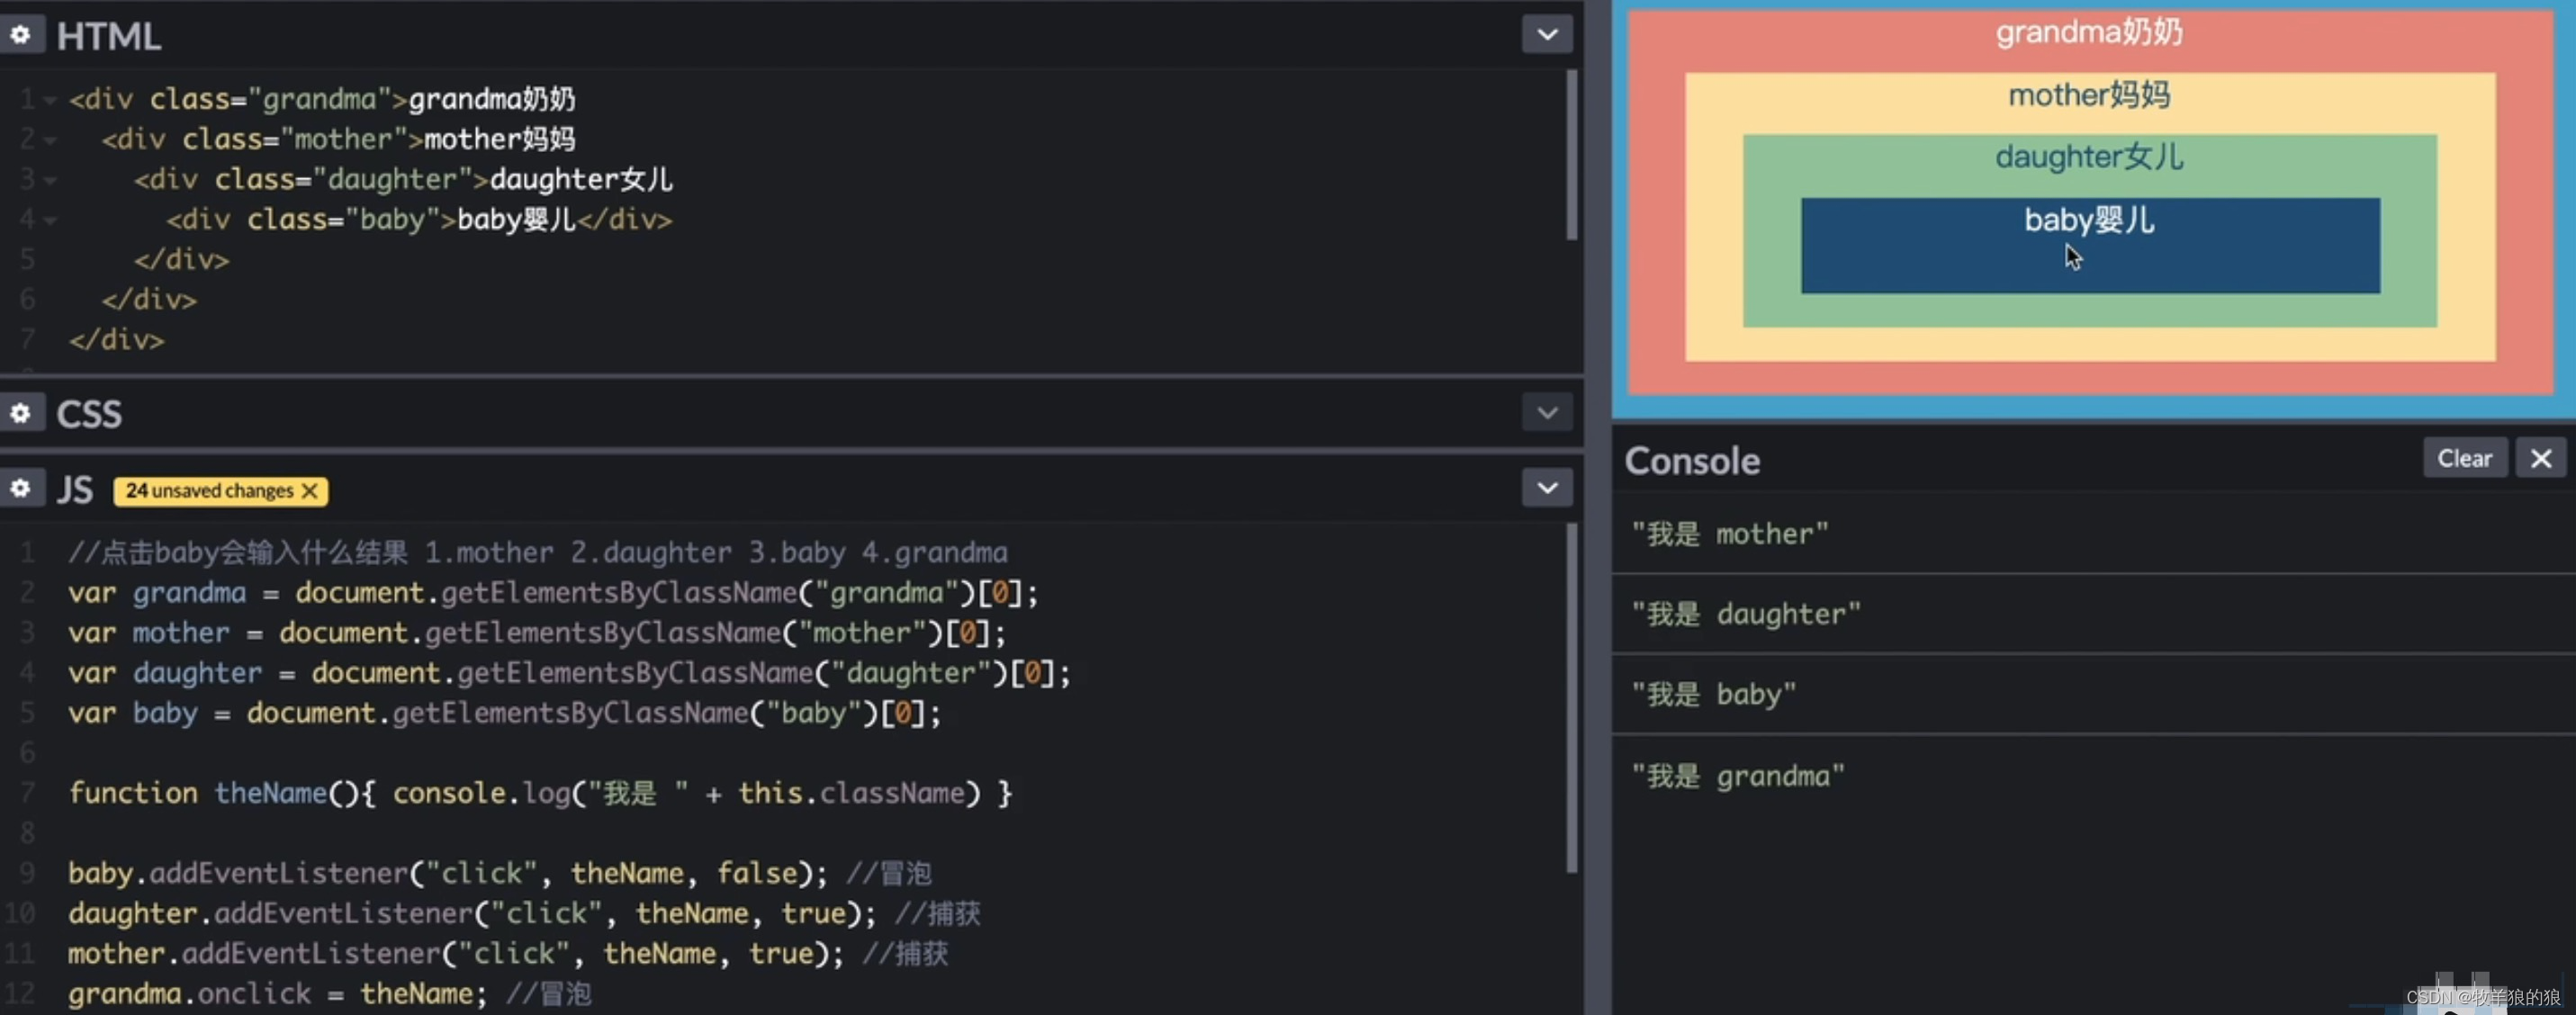Click closing </div> on HTML line 7

[116, 340]
